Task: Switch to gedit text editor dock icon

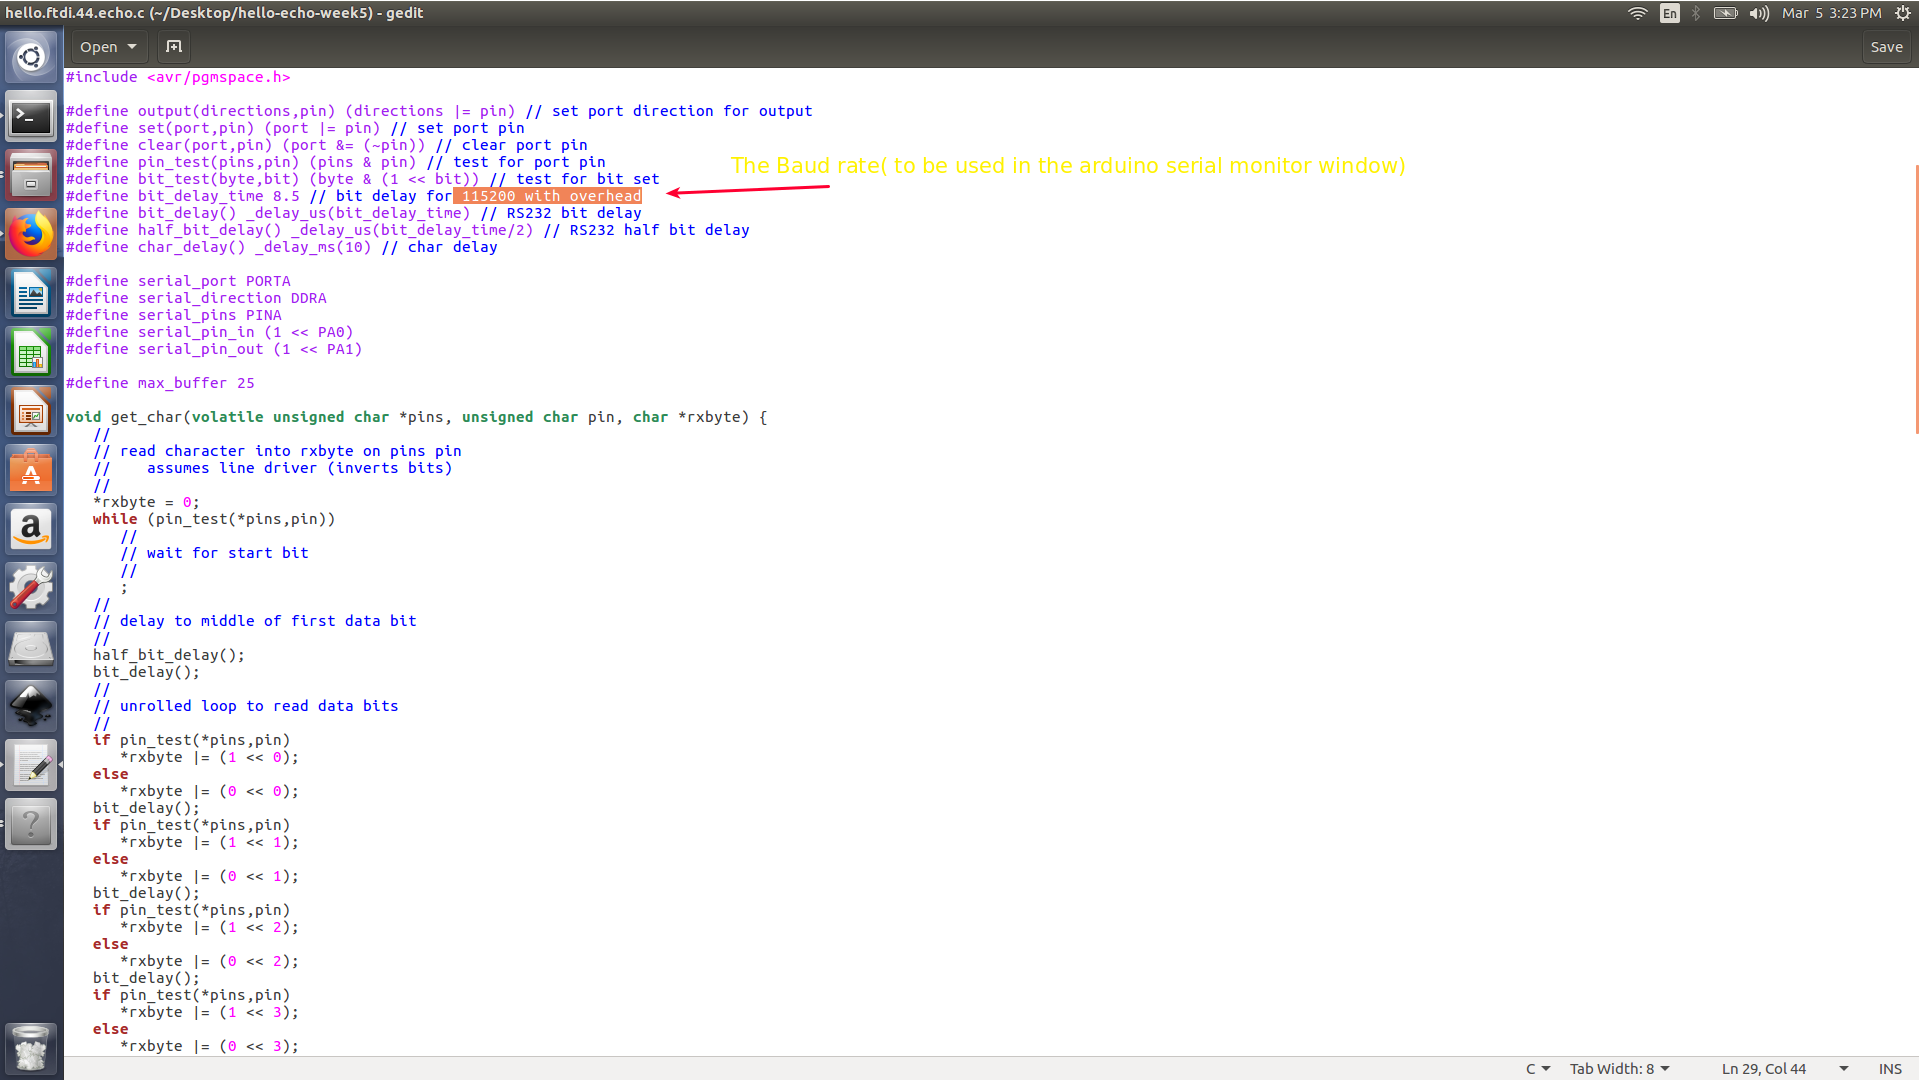Action: 31,765
